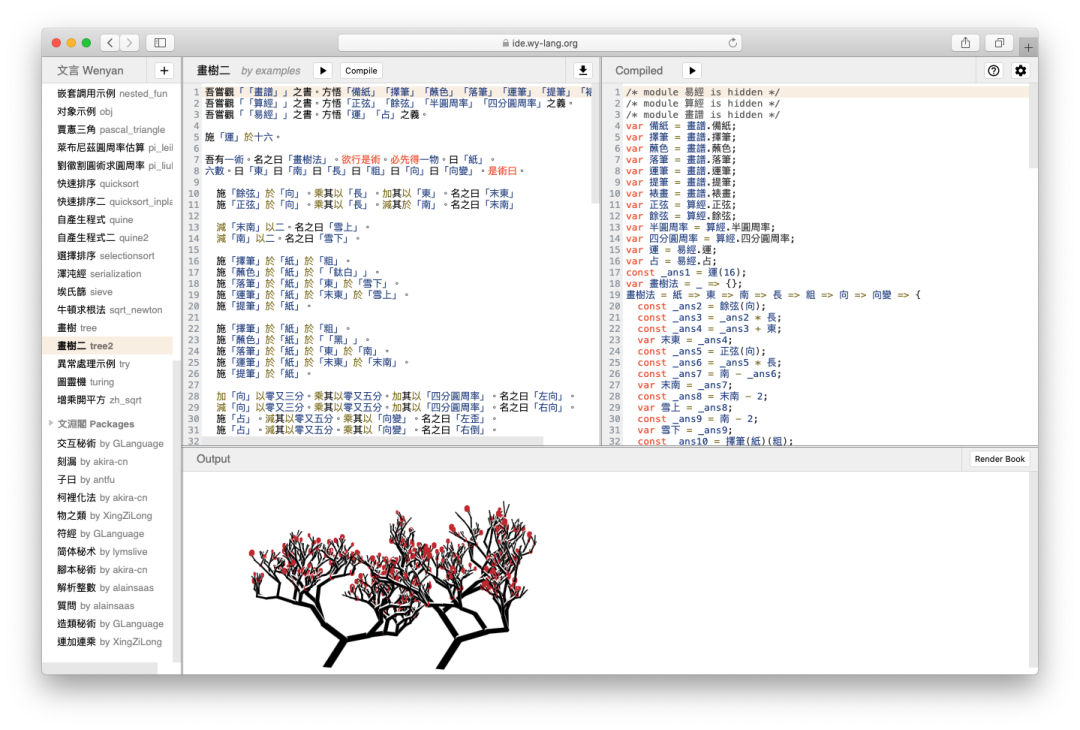Screen dimensions: 1080x730
Task: Reload the page using the refresh icon
Action: pyautogui.click(x=732, y=43)
